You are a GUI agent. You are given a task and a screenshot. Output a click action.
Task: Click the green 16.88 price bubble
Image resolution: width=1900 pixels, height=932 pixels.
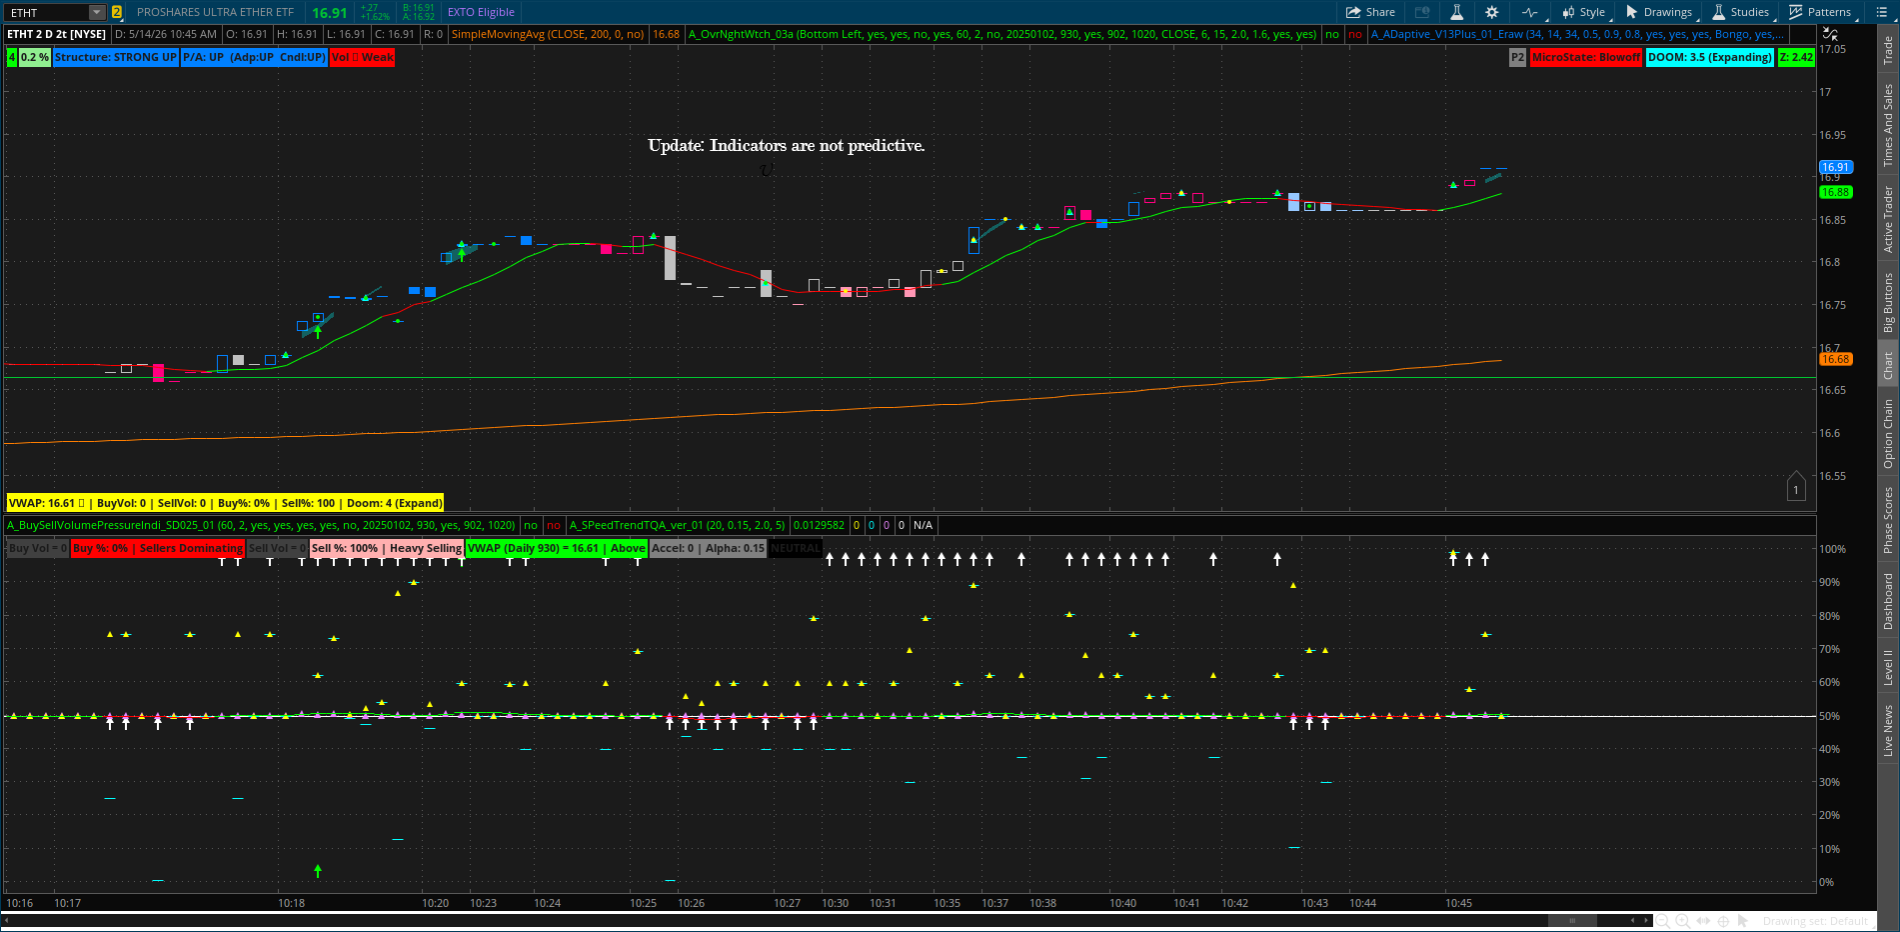[1835, 192]
